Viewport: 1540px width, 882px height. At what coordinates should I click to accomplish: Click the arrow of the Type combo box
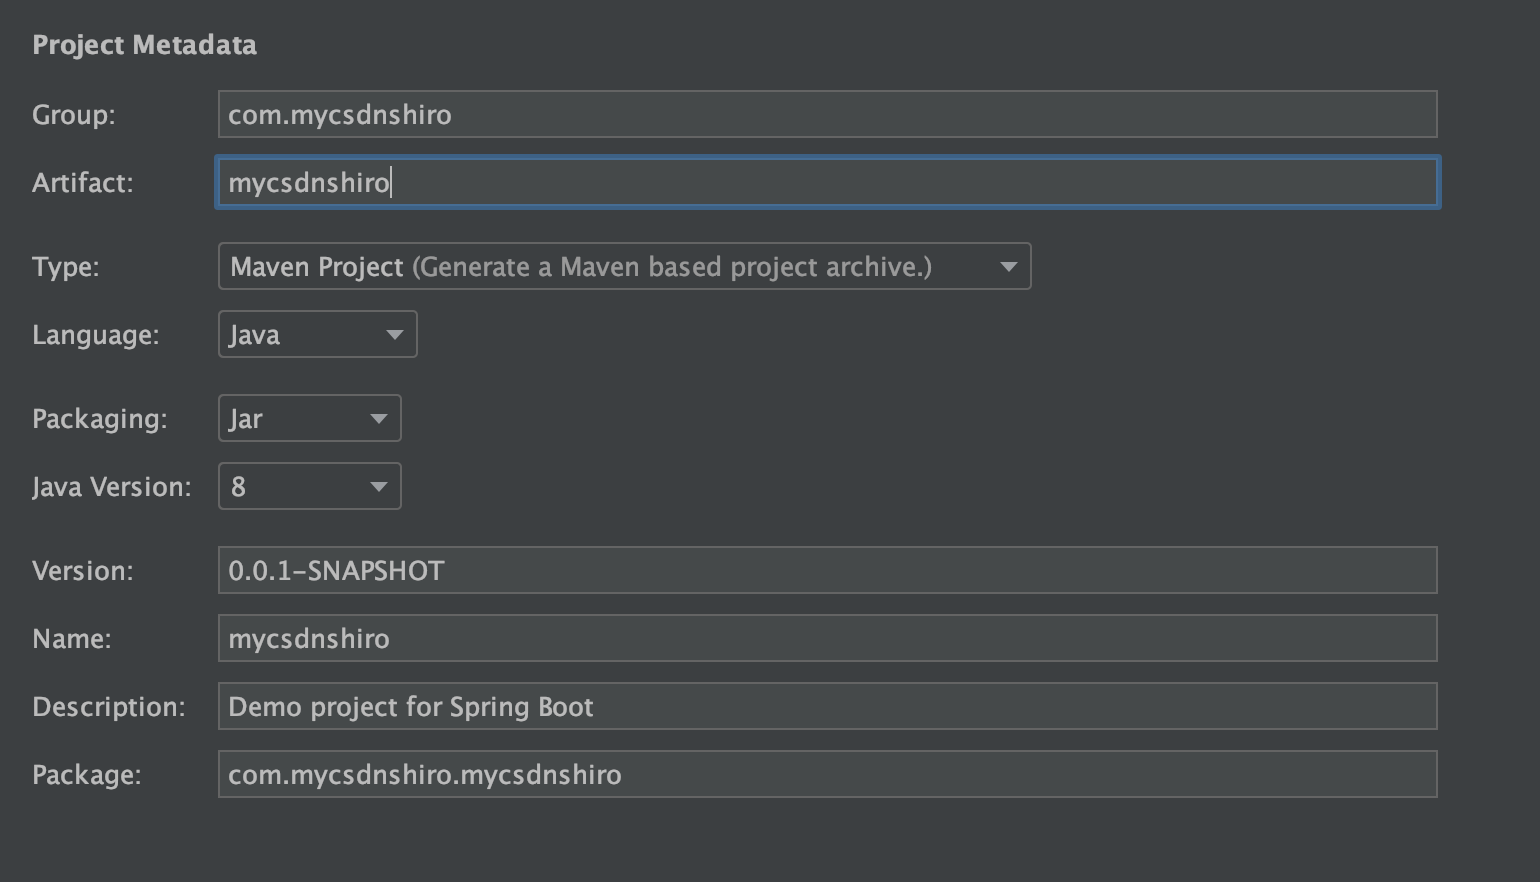1008,267
